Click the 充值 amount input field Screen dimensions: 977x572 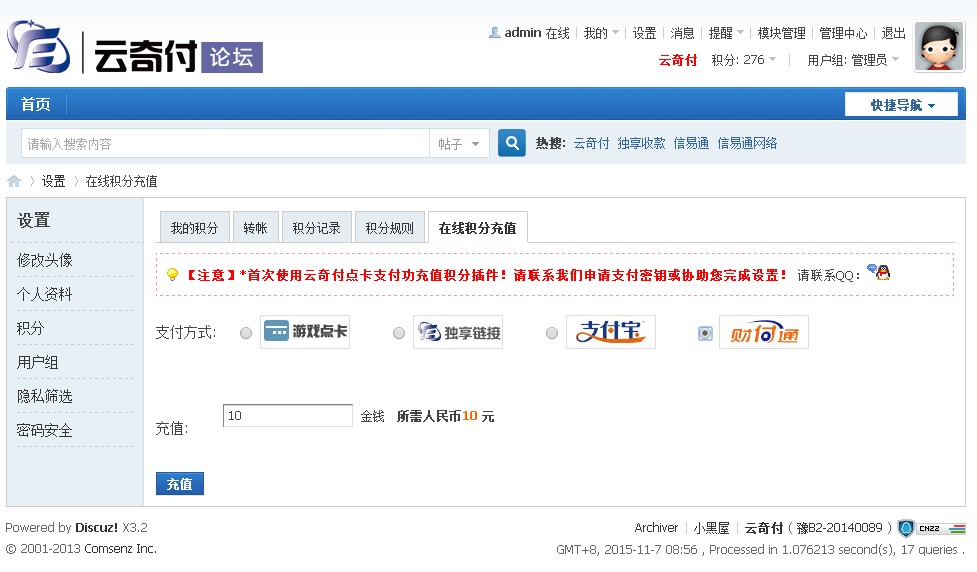(x=288, y=416)
